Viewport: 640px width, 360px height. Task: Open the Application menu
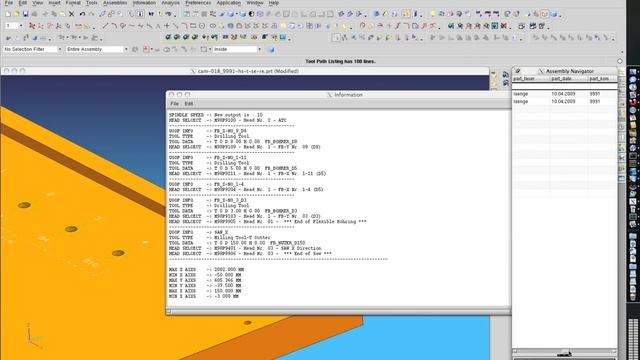coord(229,3)
